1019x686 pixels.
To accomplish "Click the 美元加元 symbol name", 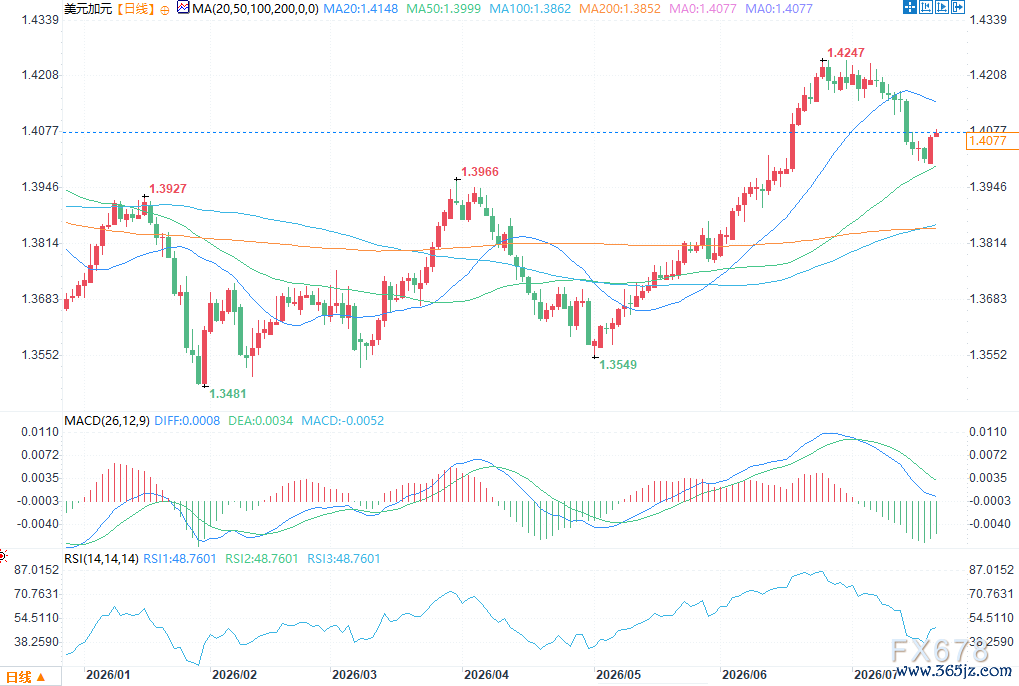I will click(88, 8).
